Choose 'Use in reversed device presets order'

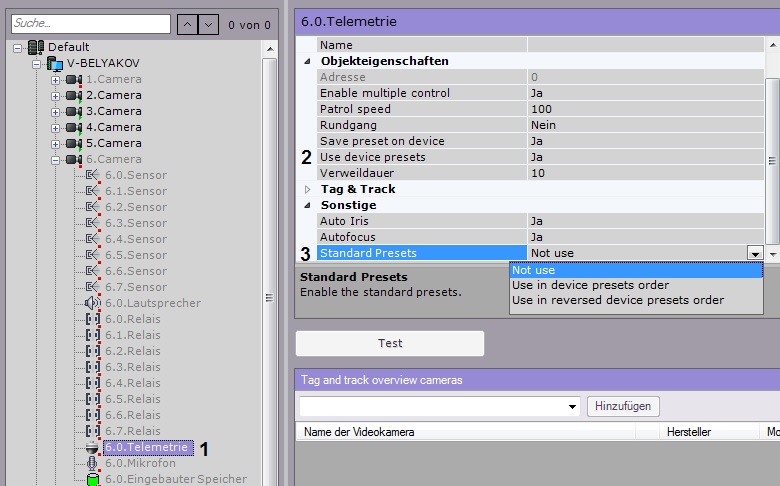click(617, 300)
